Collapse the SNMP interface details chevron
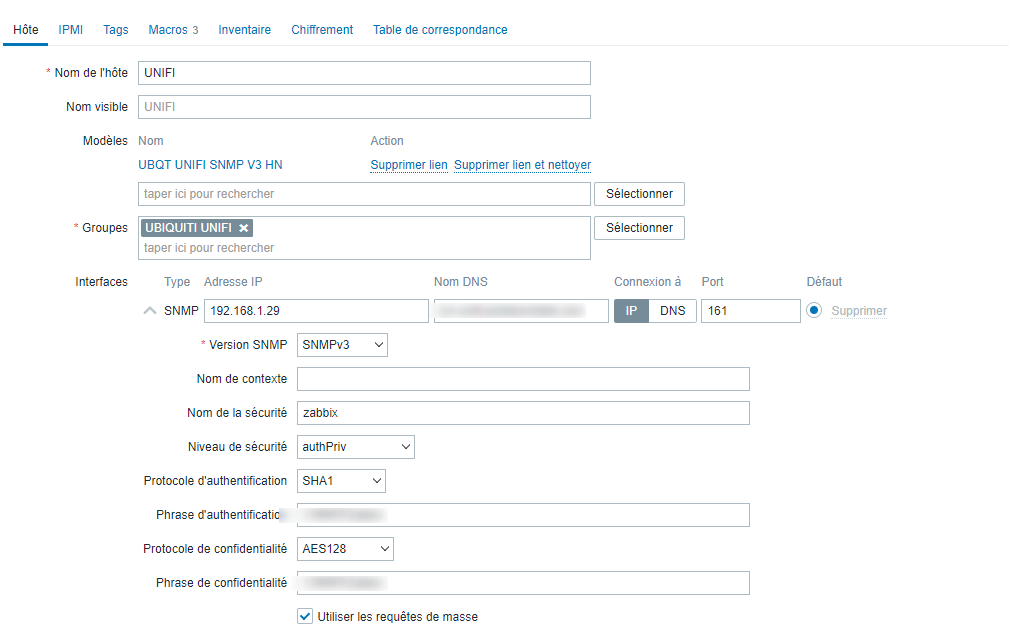The height and width of the screenshot is (640, 1009). coord(150,311)
